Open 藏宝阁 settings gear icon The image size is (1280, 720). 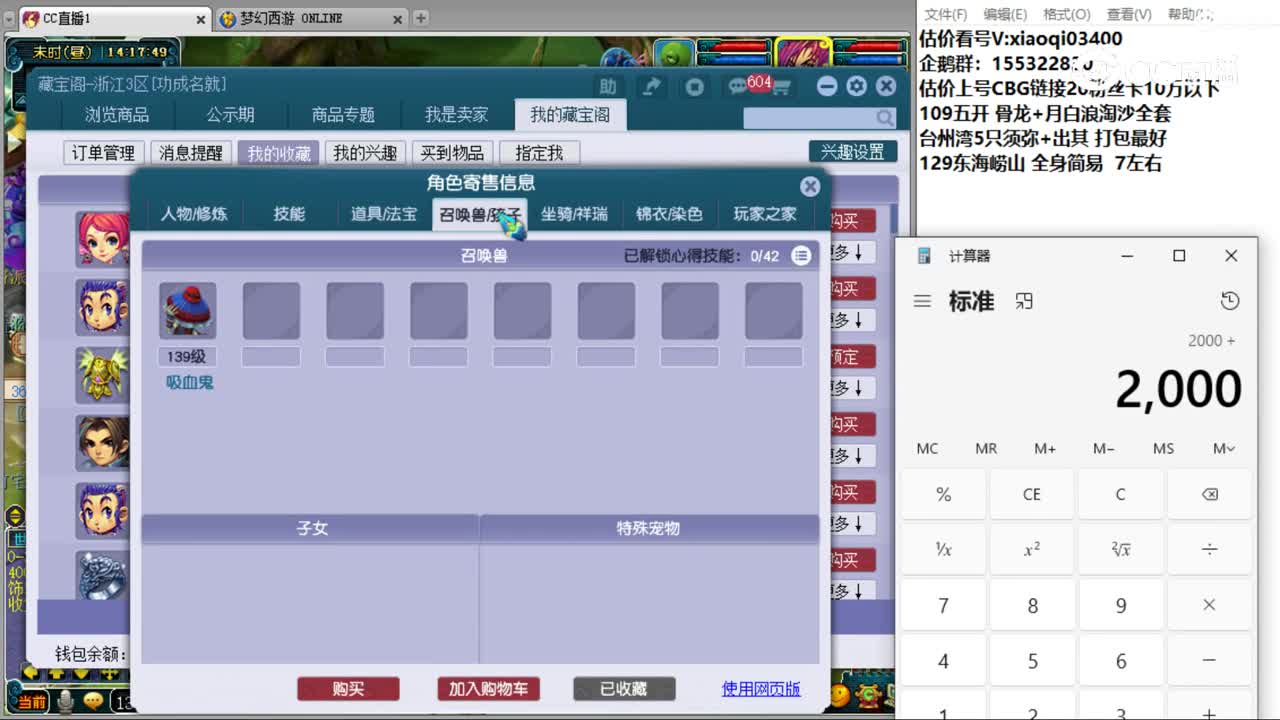(x=856, y=86)
